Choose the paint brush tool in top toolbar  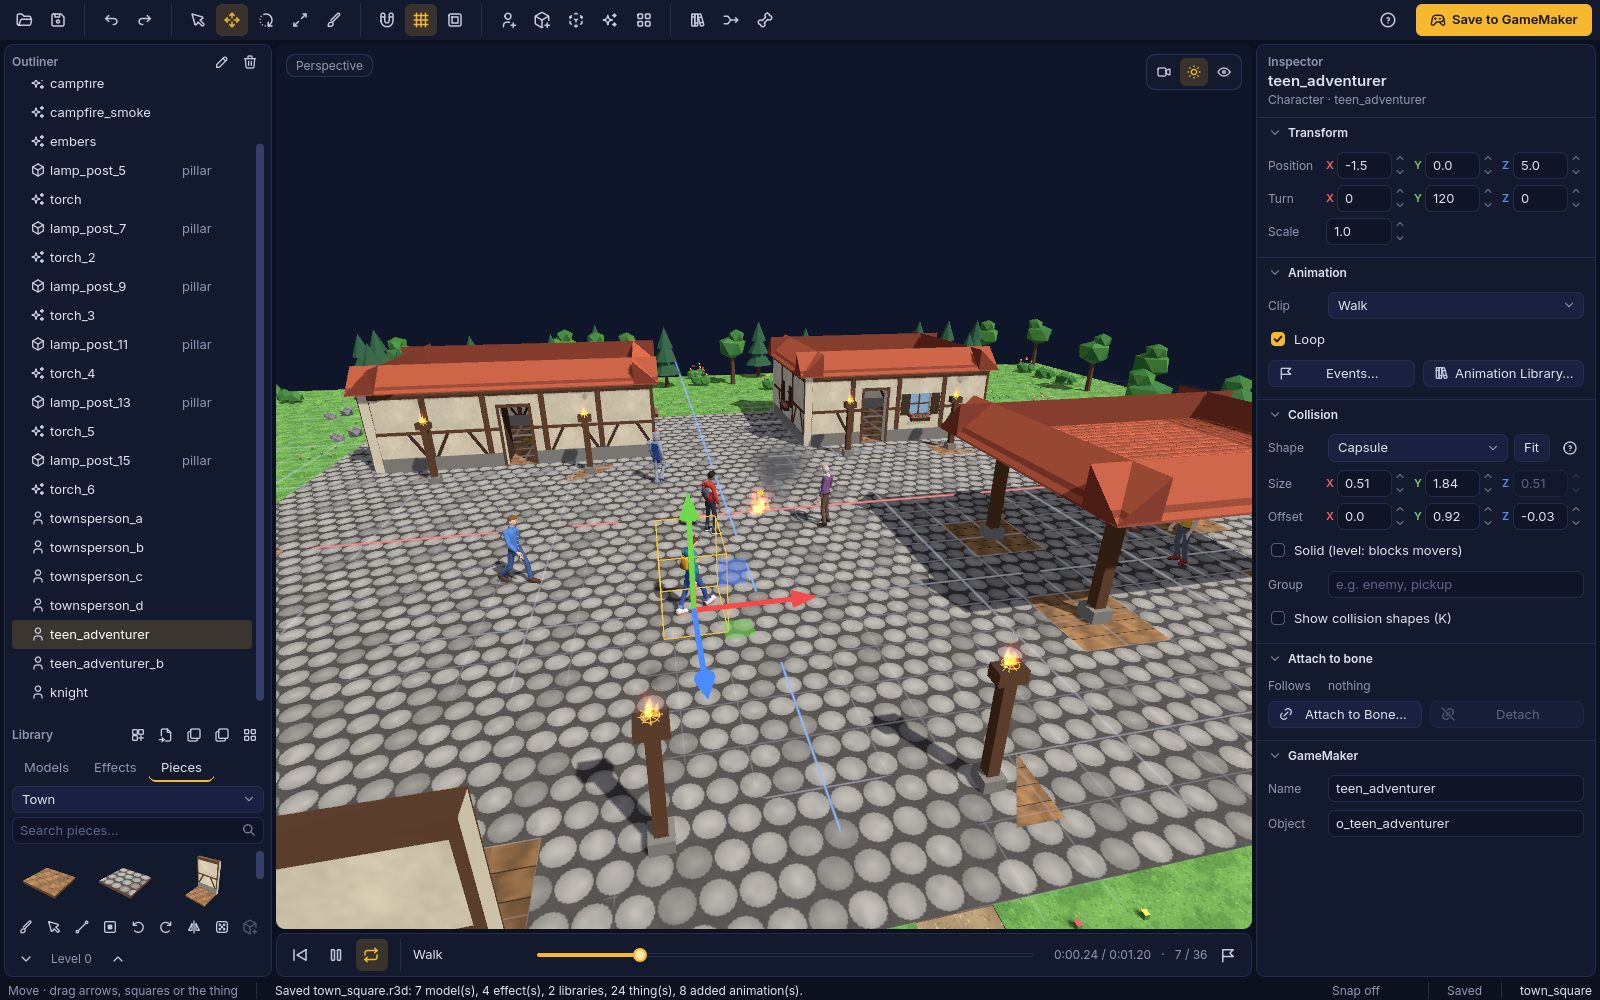click(334, 20)
